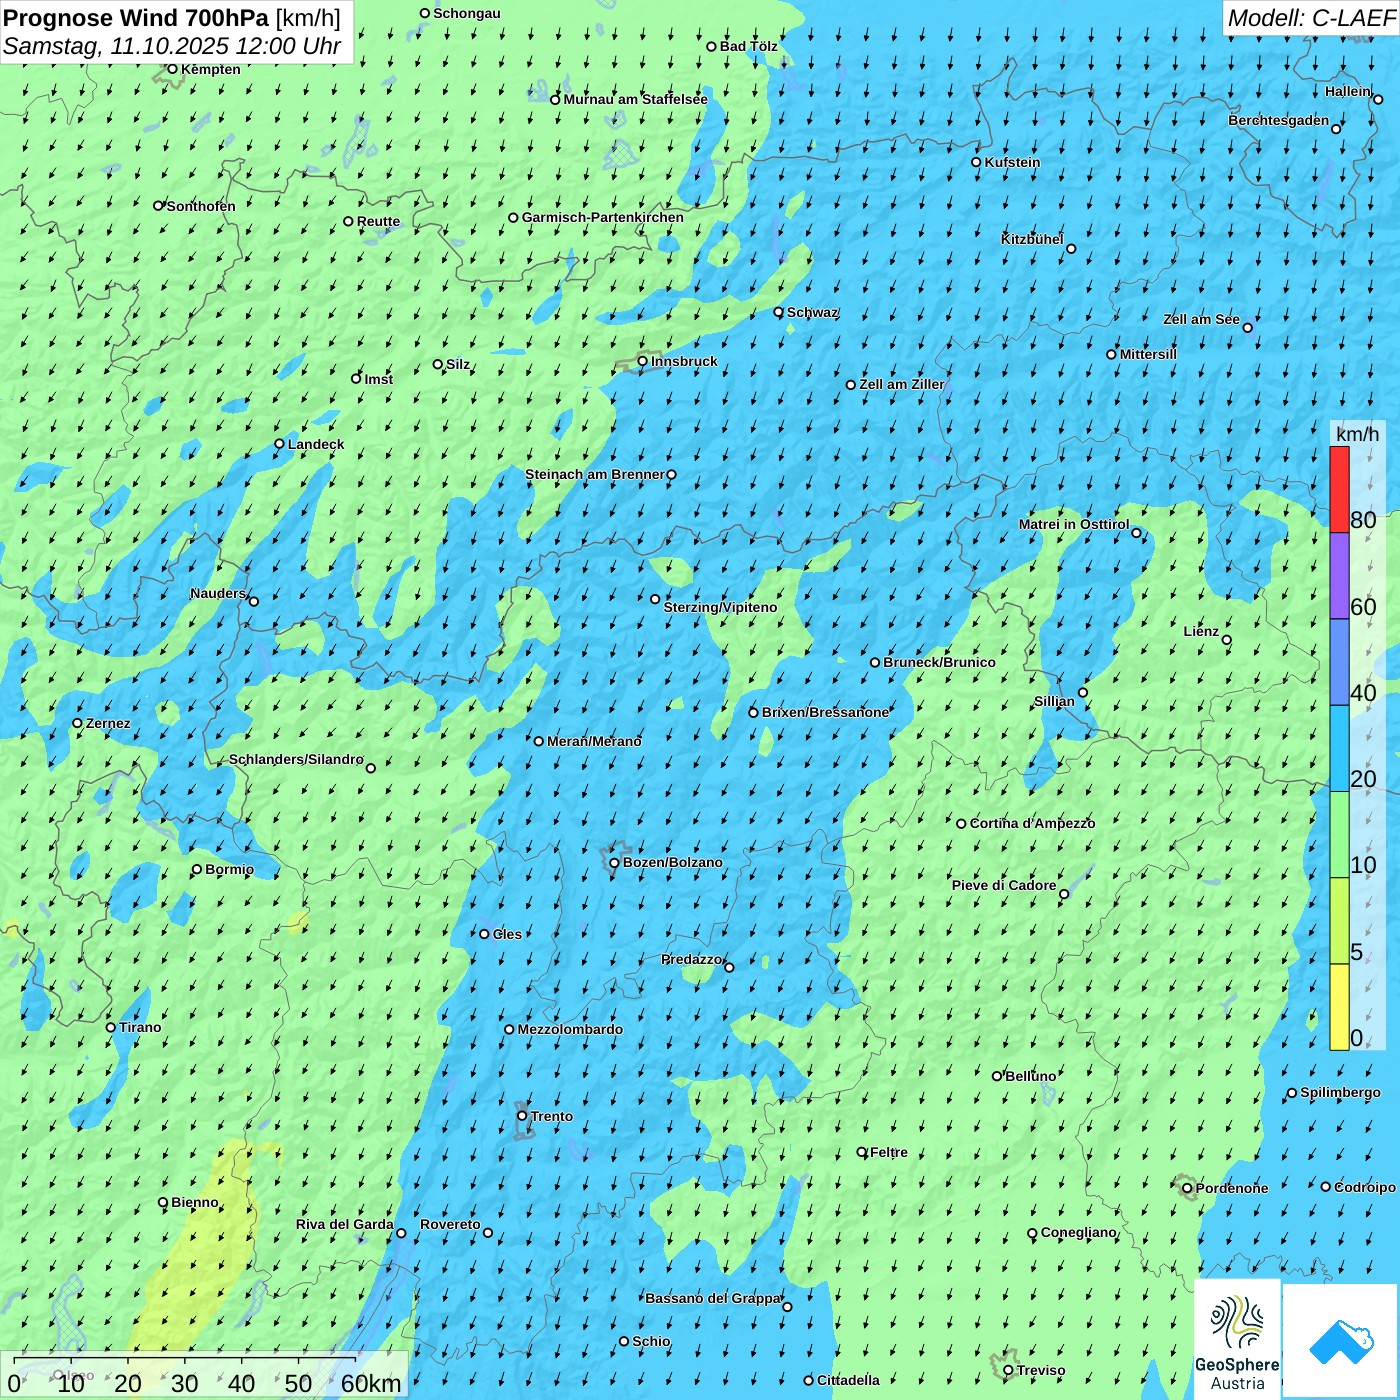Screen dimensions: 1400x1400
Task: Click the 'Brixen/Bressanone' label
Action: click(825, 712)
